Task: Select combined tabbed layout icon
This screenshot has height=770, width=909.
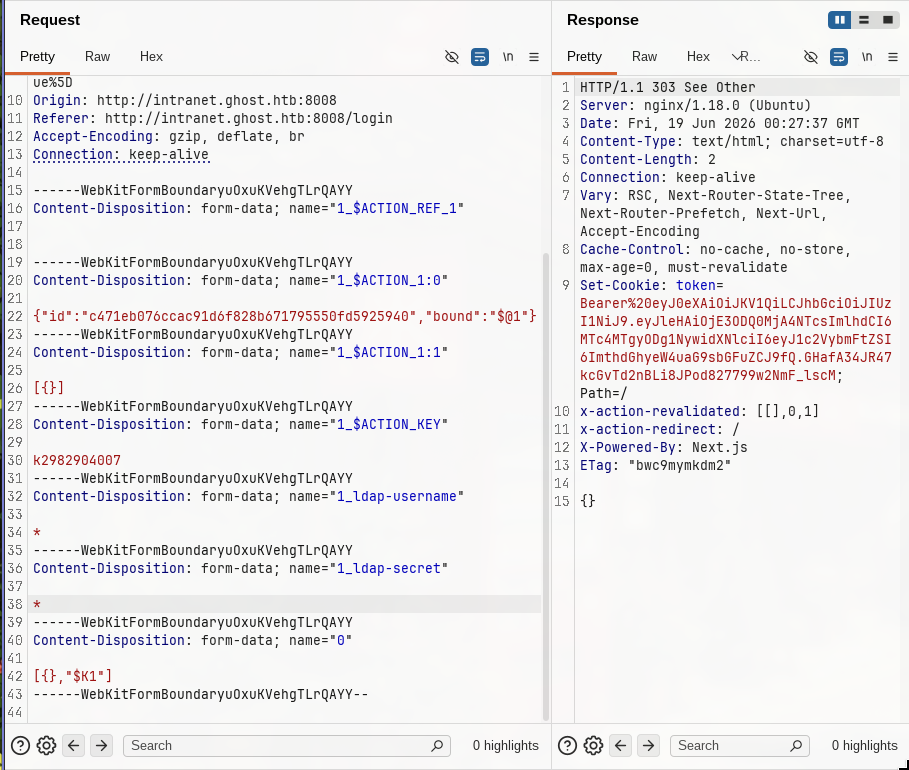Action: pyautogui.click(x=888, y=20)
